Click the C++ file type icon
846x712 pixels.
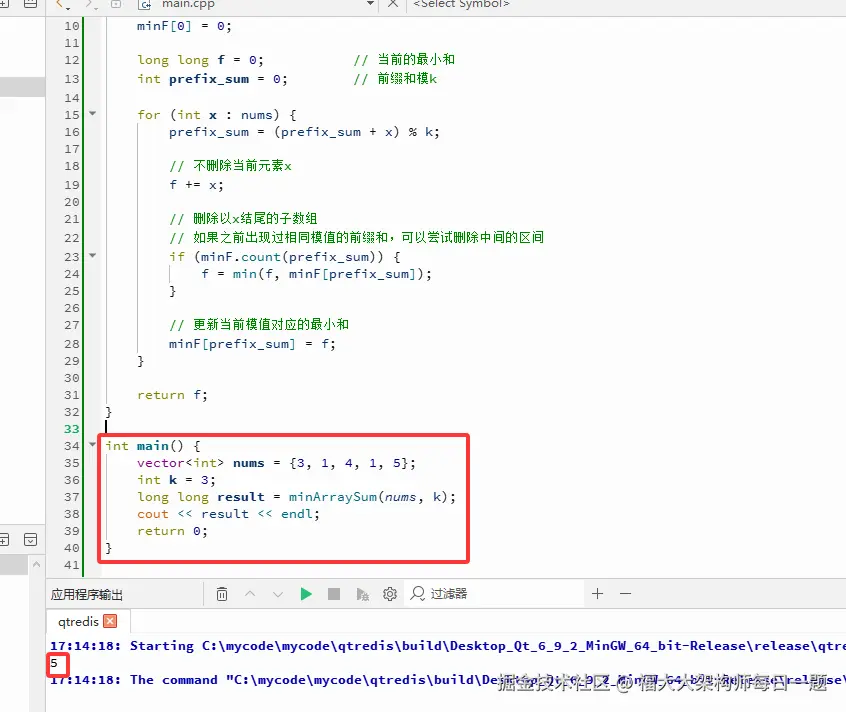click(145, 4)
